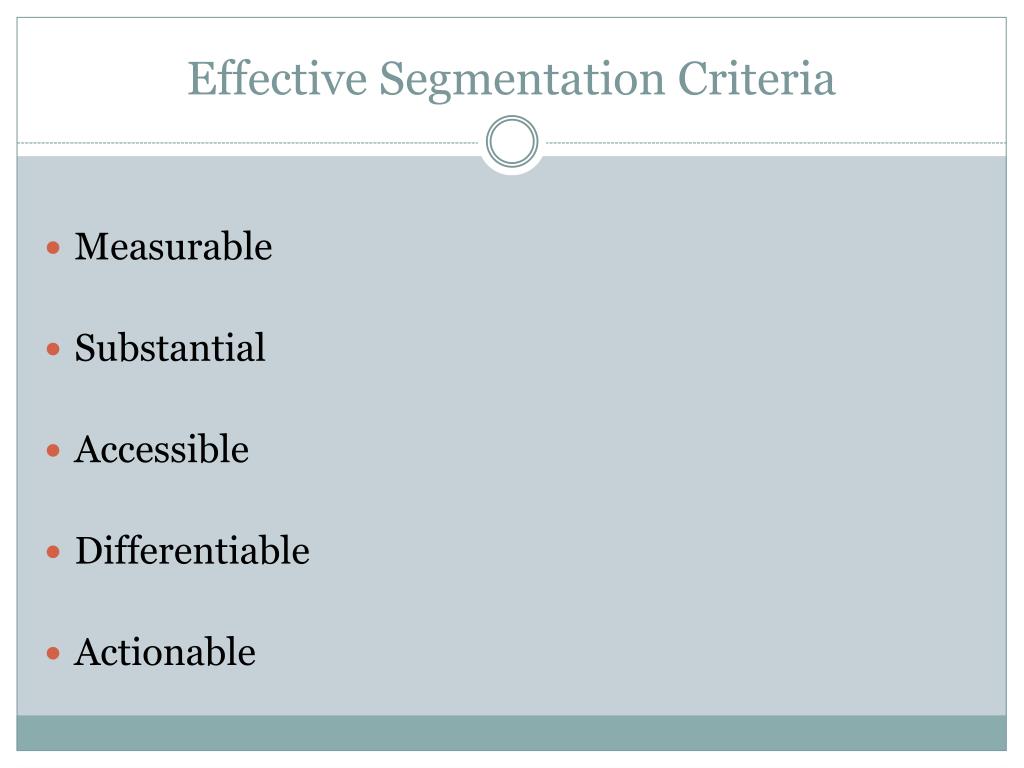The height and width of the screenshot is (768, 1024).
Task: Click the orange bullet beside Accessible
Action: click(x=54, y=451)
